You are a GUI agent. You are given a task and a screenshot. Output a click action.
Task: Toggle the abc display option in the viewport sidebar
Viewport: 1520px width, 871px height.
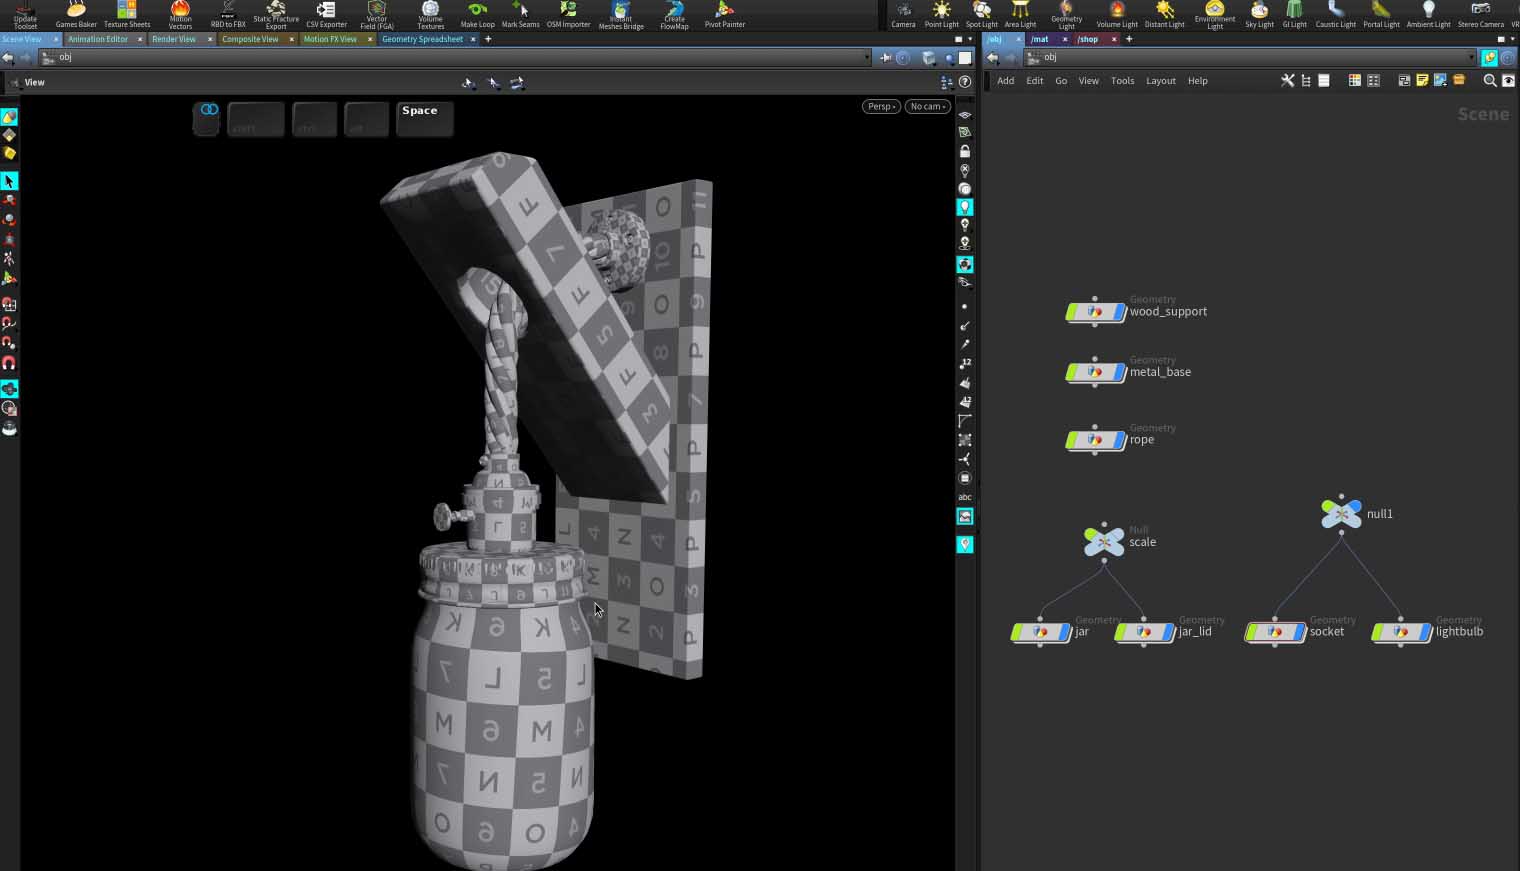point(965,497)
